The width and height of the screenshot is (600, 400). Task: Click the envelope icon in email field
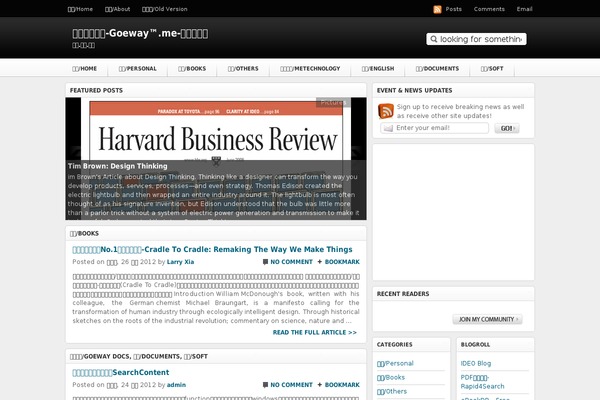[x=388, y=128]
